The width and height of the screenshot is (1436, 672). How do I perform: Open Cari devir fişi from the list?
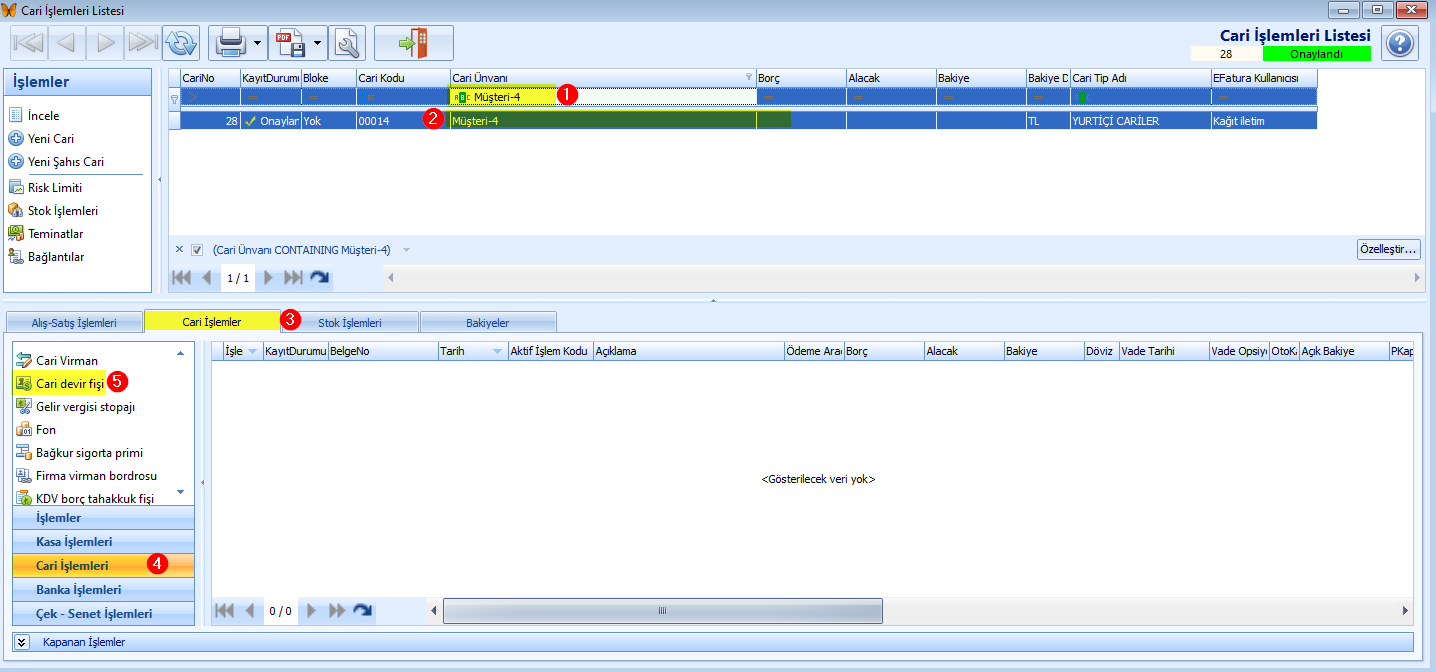point(69,383)
